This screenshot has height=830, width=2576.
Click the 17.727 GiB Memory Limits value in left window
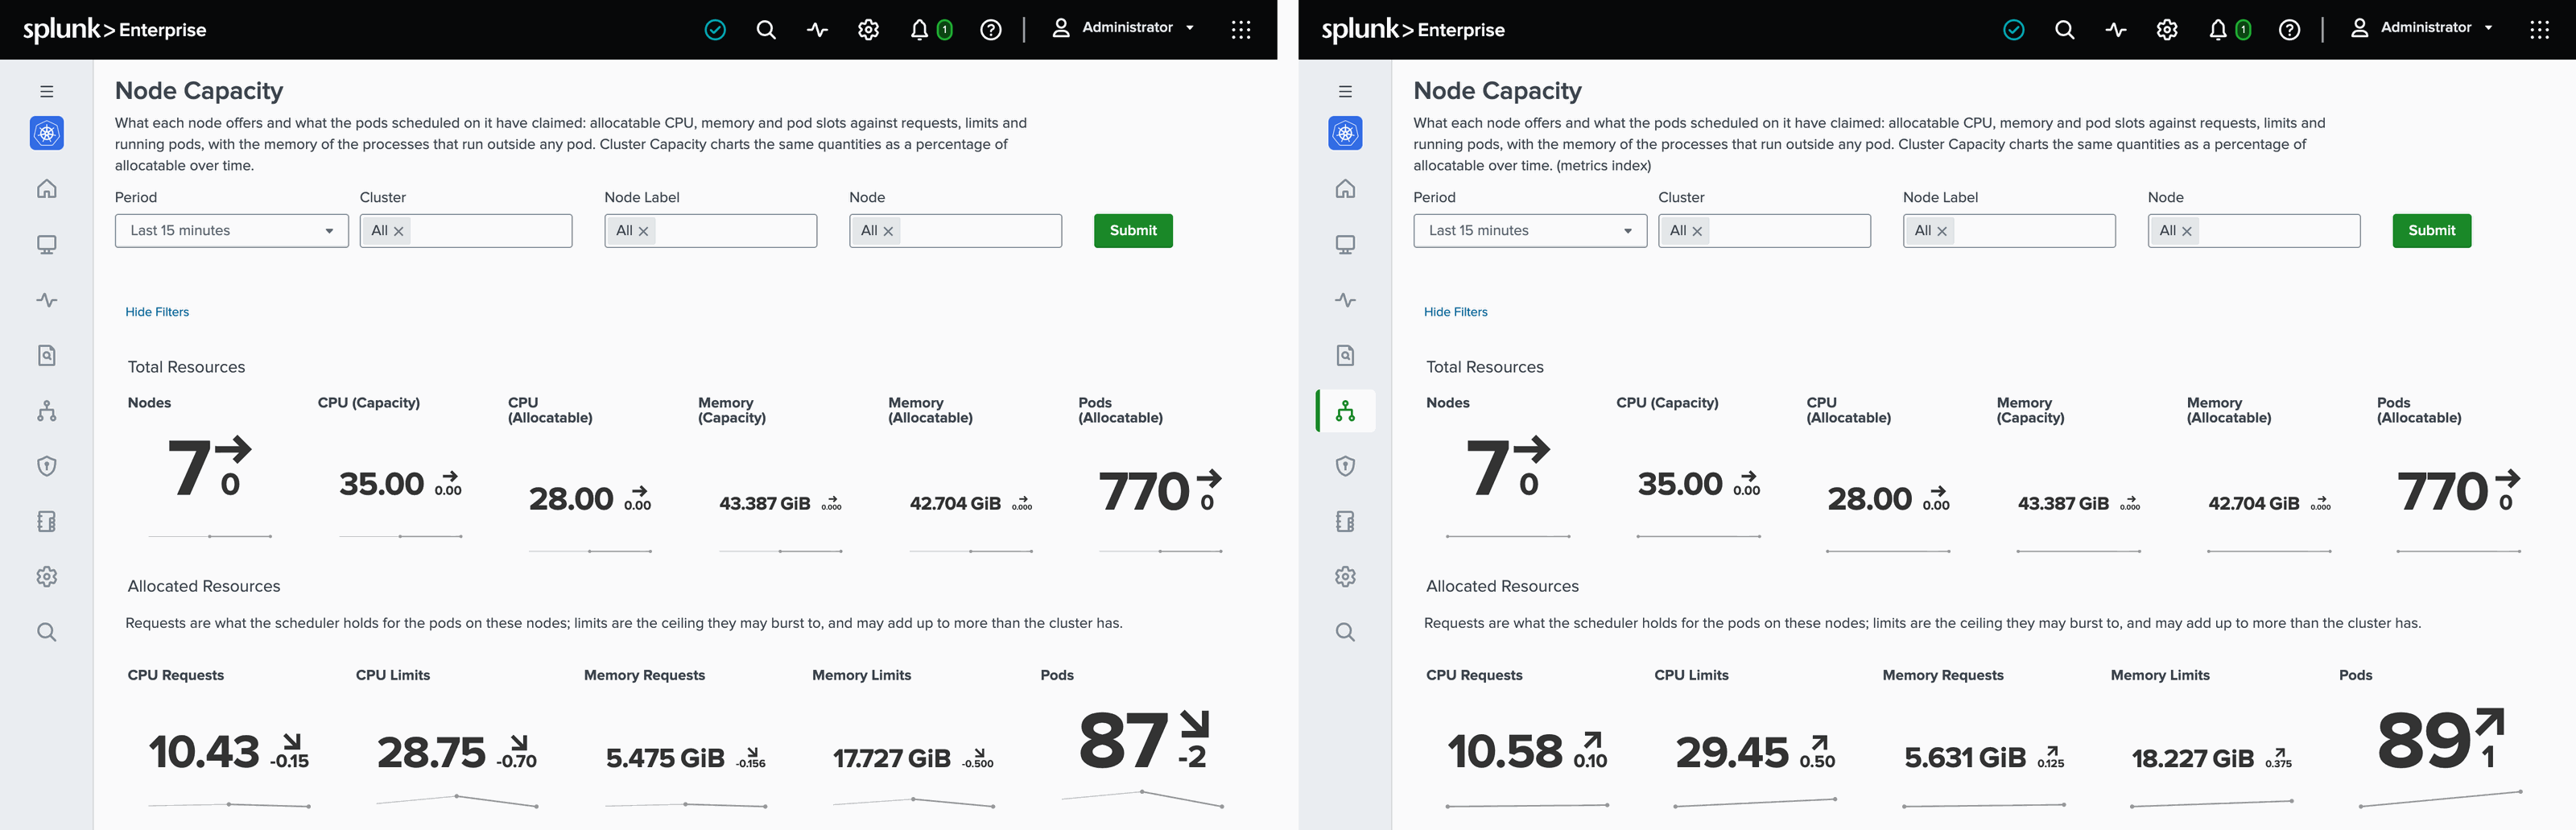[x=892, y=759]
